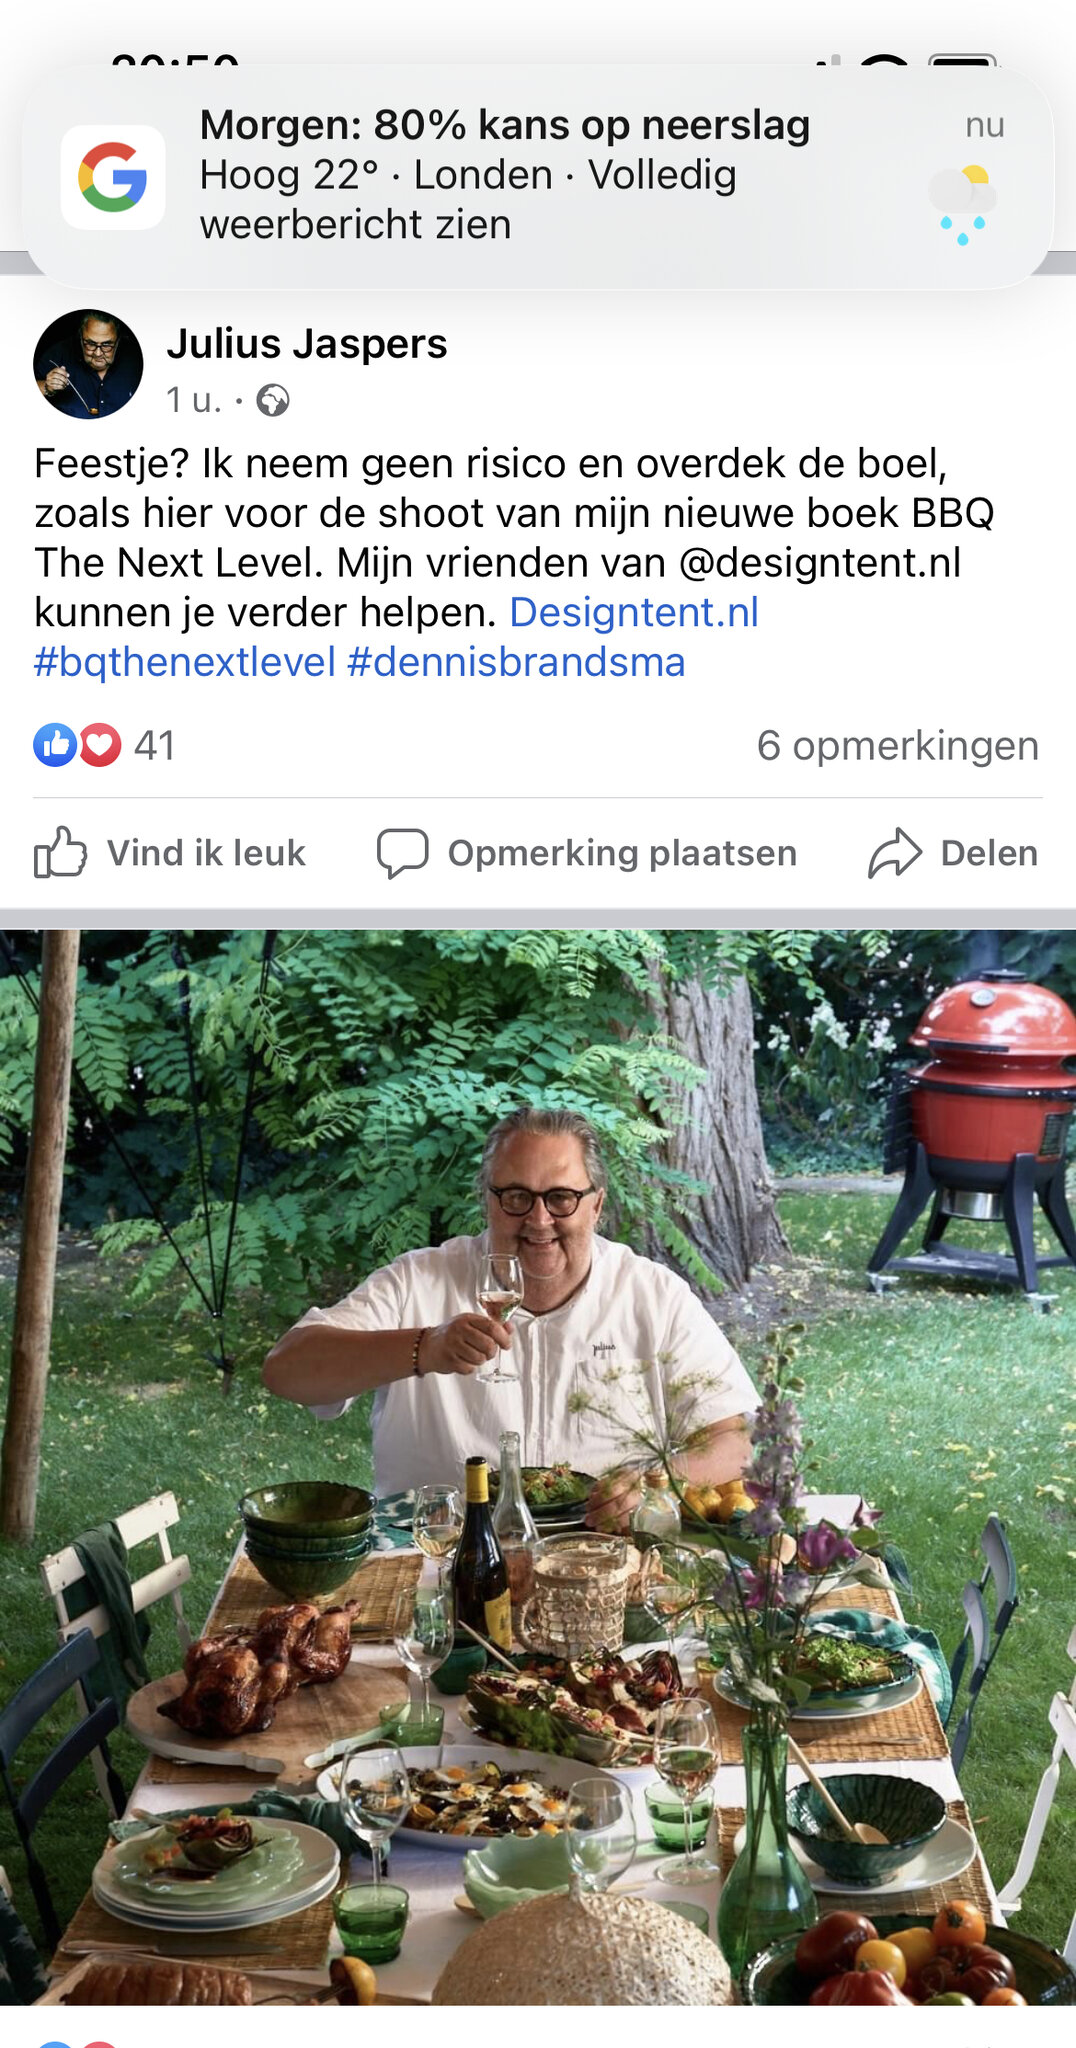This screenshot has height=2048, width=1076.
Task: Open the #bqthenextlevel hashtag
Action: coord(185,662)
